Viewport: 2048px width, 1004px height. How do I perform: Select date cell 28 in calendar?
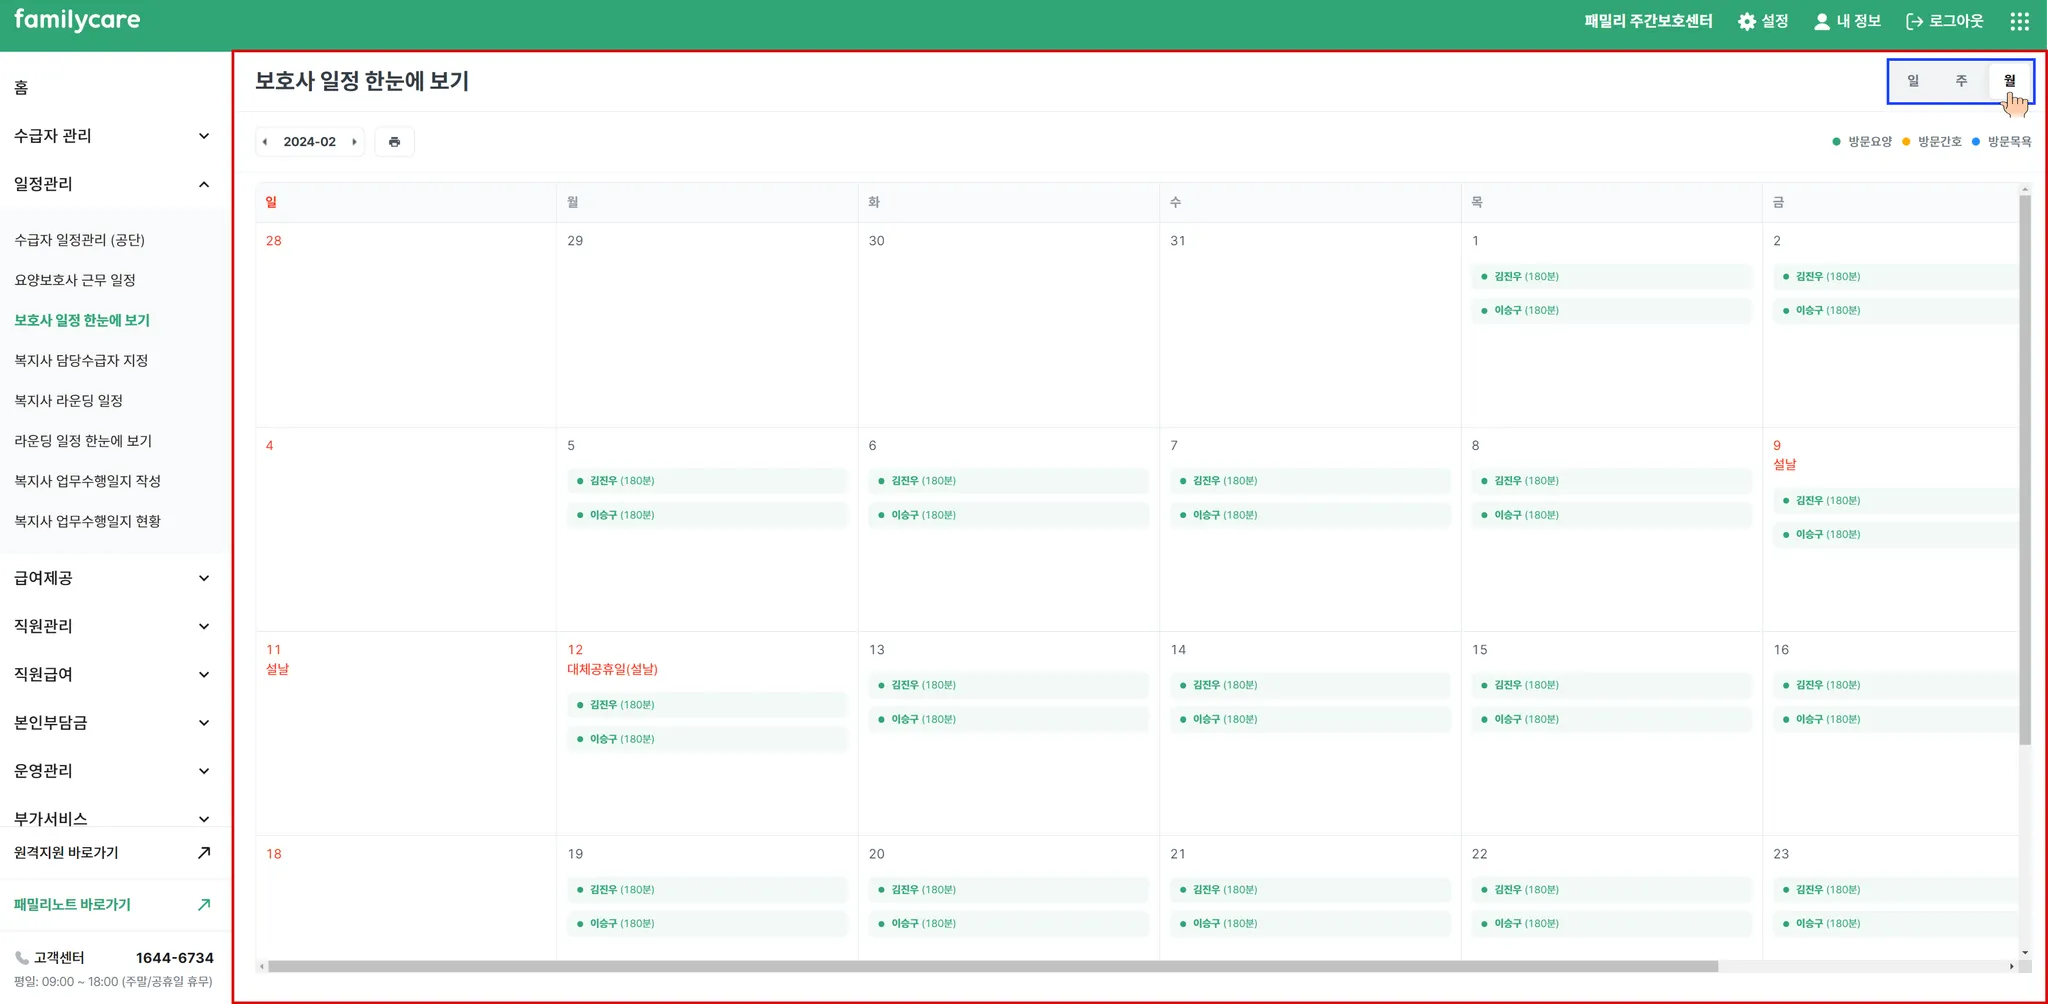[x=406, y=325]
